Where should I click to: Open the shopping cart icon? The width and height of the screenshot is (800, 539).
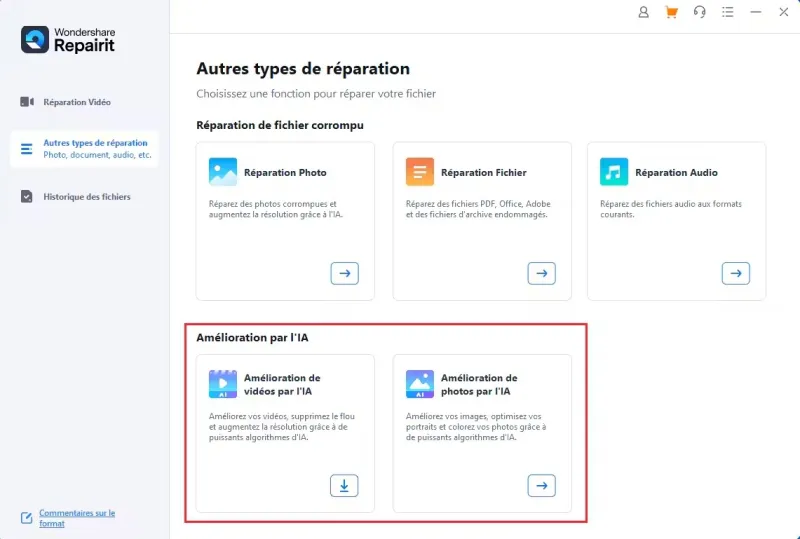point(671,12)
